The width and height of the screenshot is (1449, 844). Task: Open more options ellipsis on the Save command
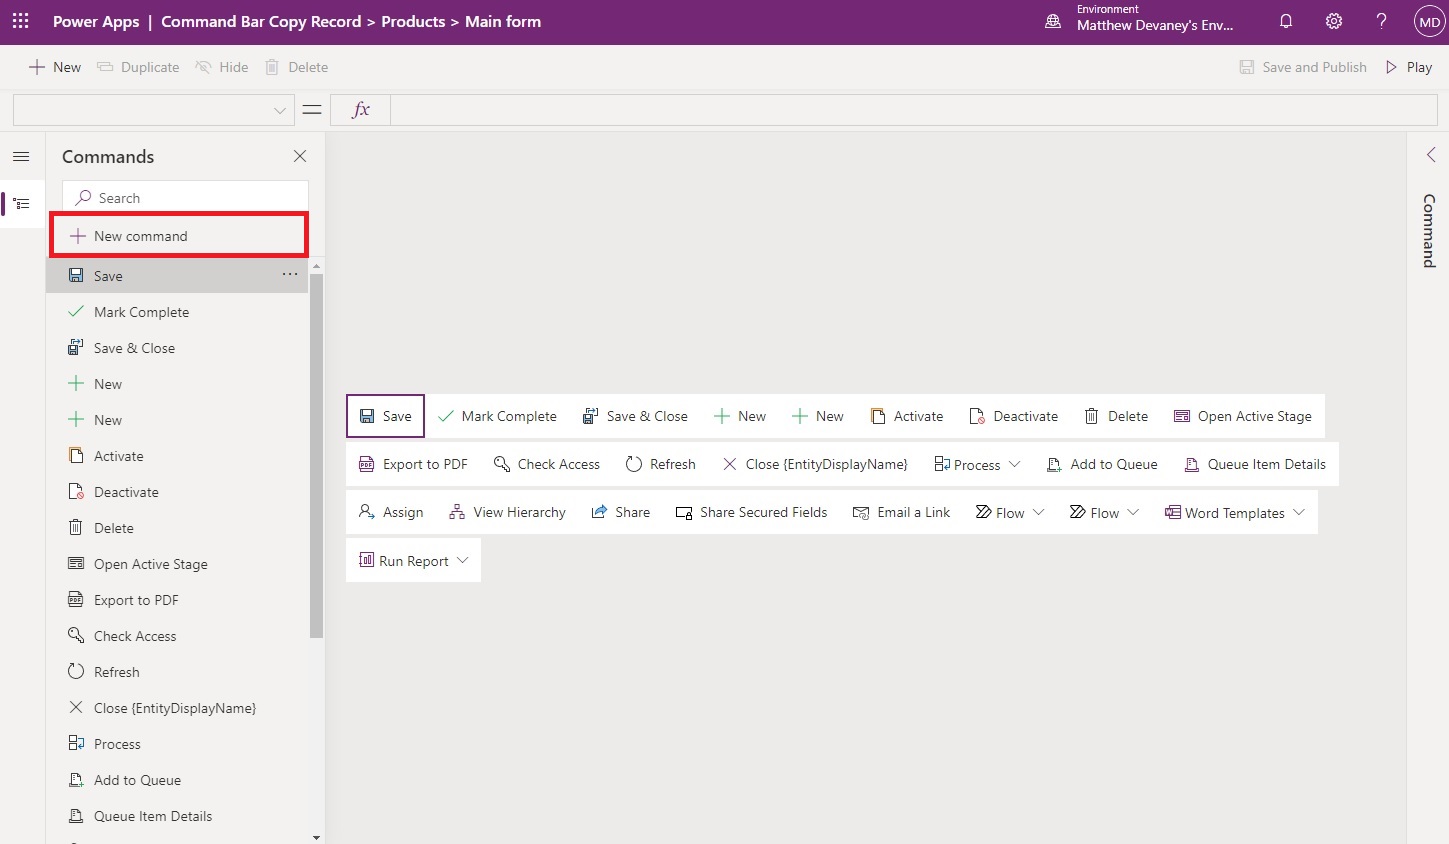click(x=290, y=274)
